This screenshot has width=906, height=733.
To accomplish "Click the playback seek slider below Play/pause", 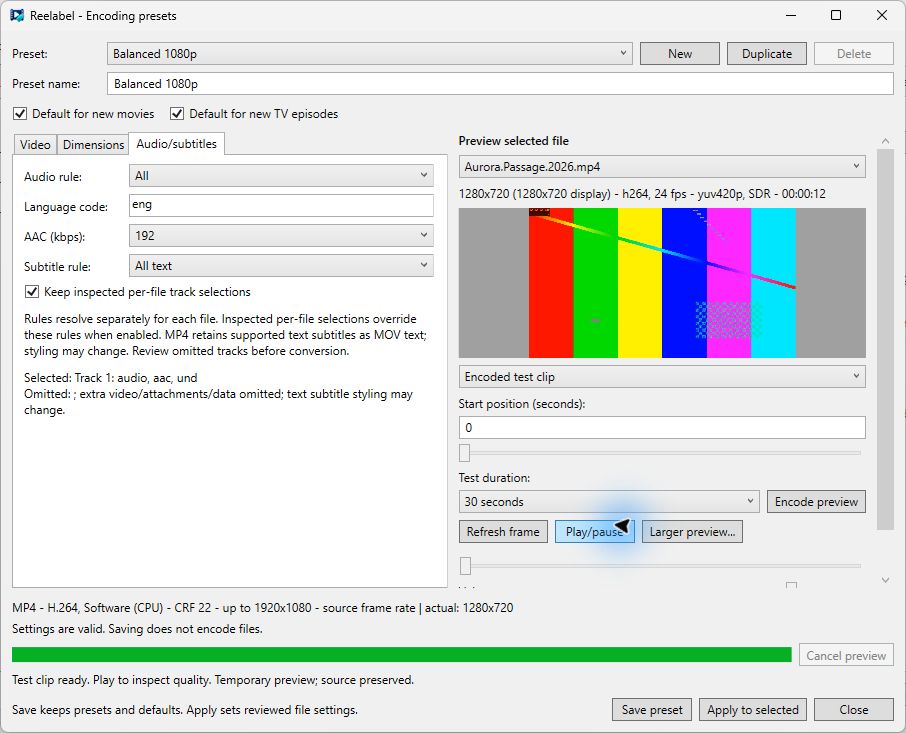I will coord(660,565).
